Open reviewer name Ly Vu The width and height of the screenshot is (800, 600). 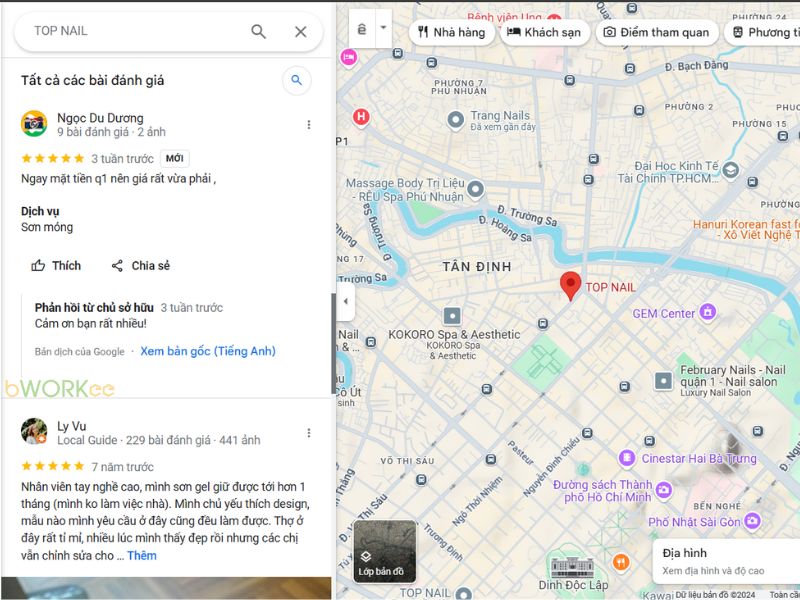71,426
